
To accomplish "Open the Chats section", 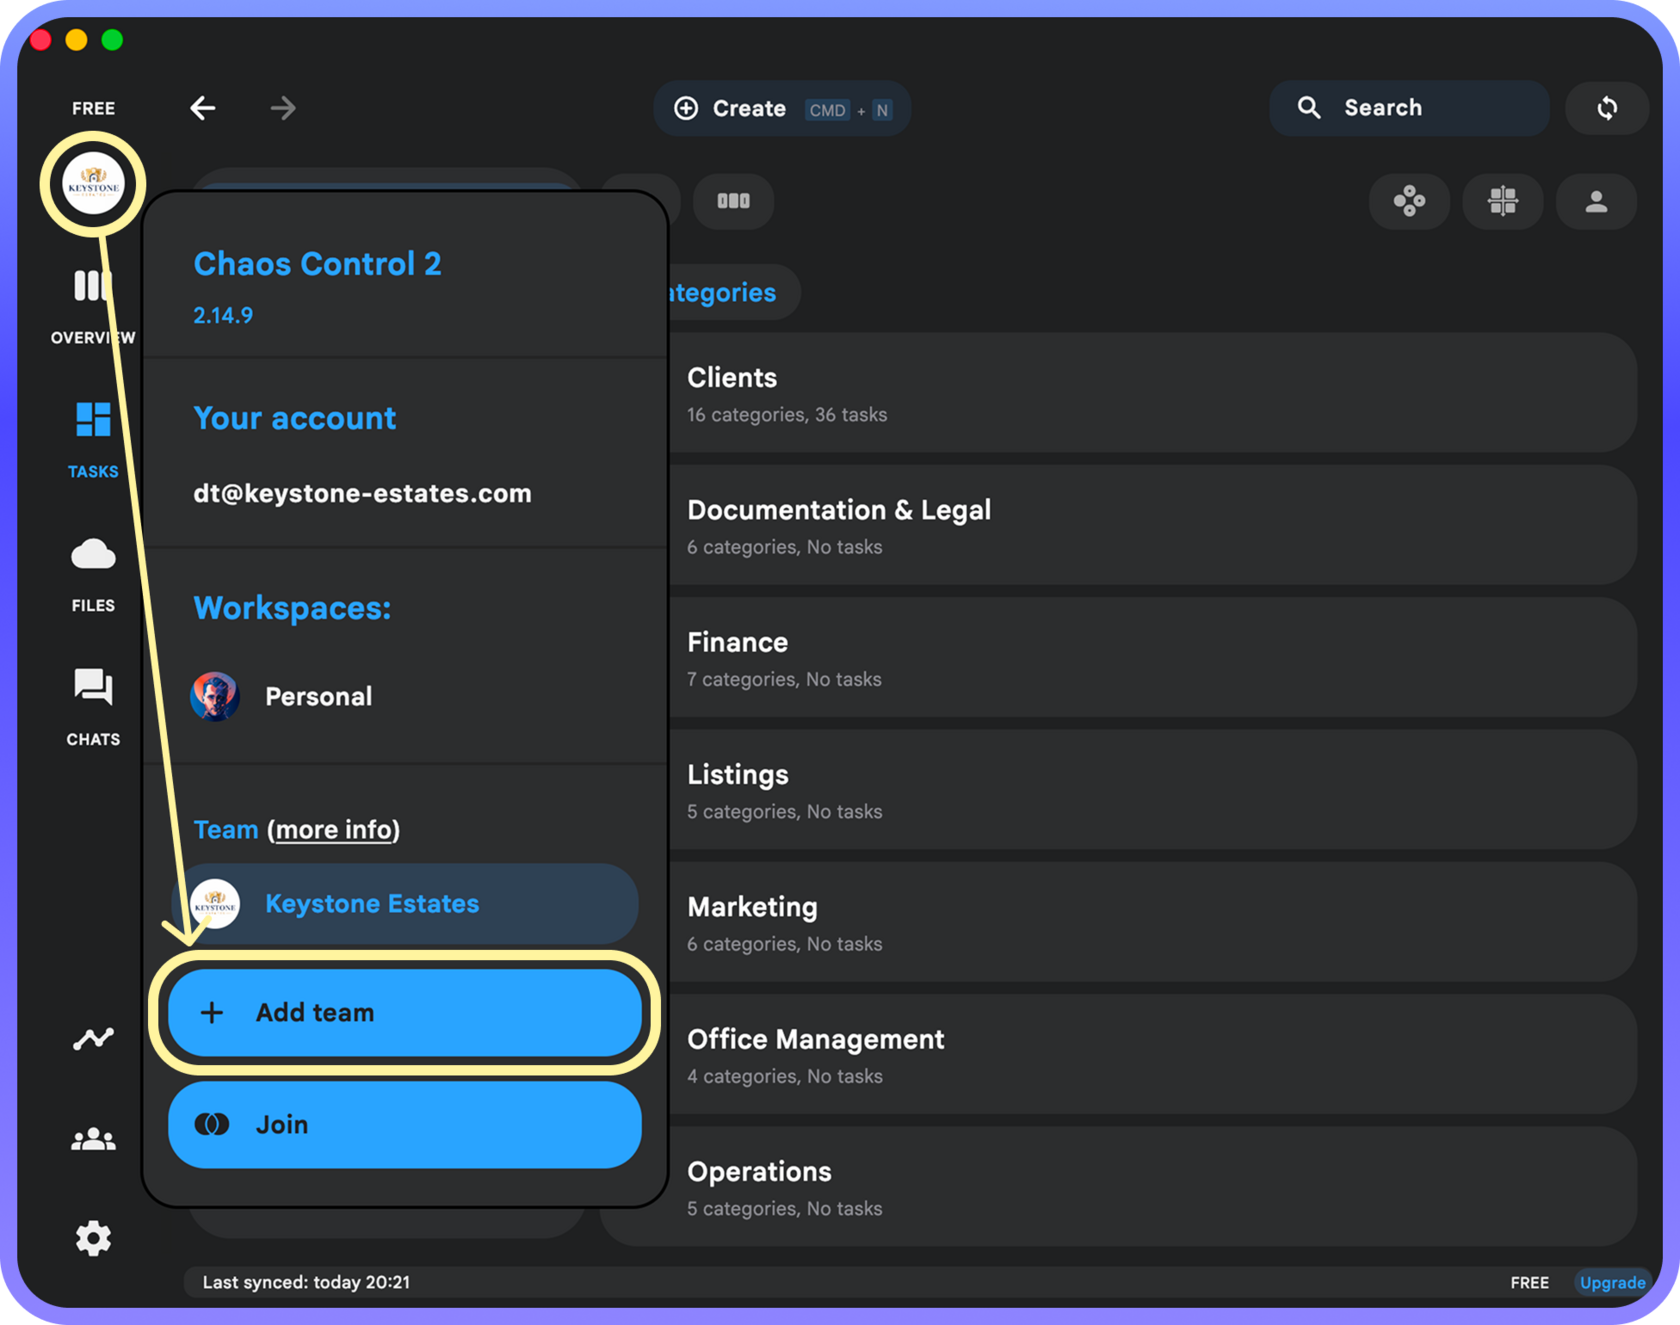I will (x=93, y=707).
